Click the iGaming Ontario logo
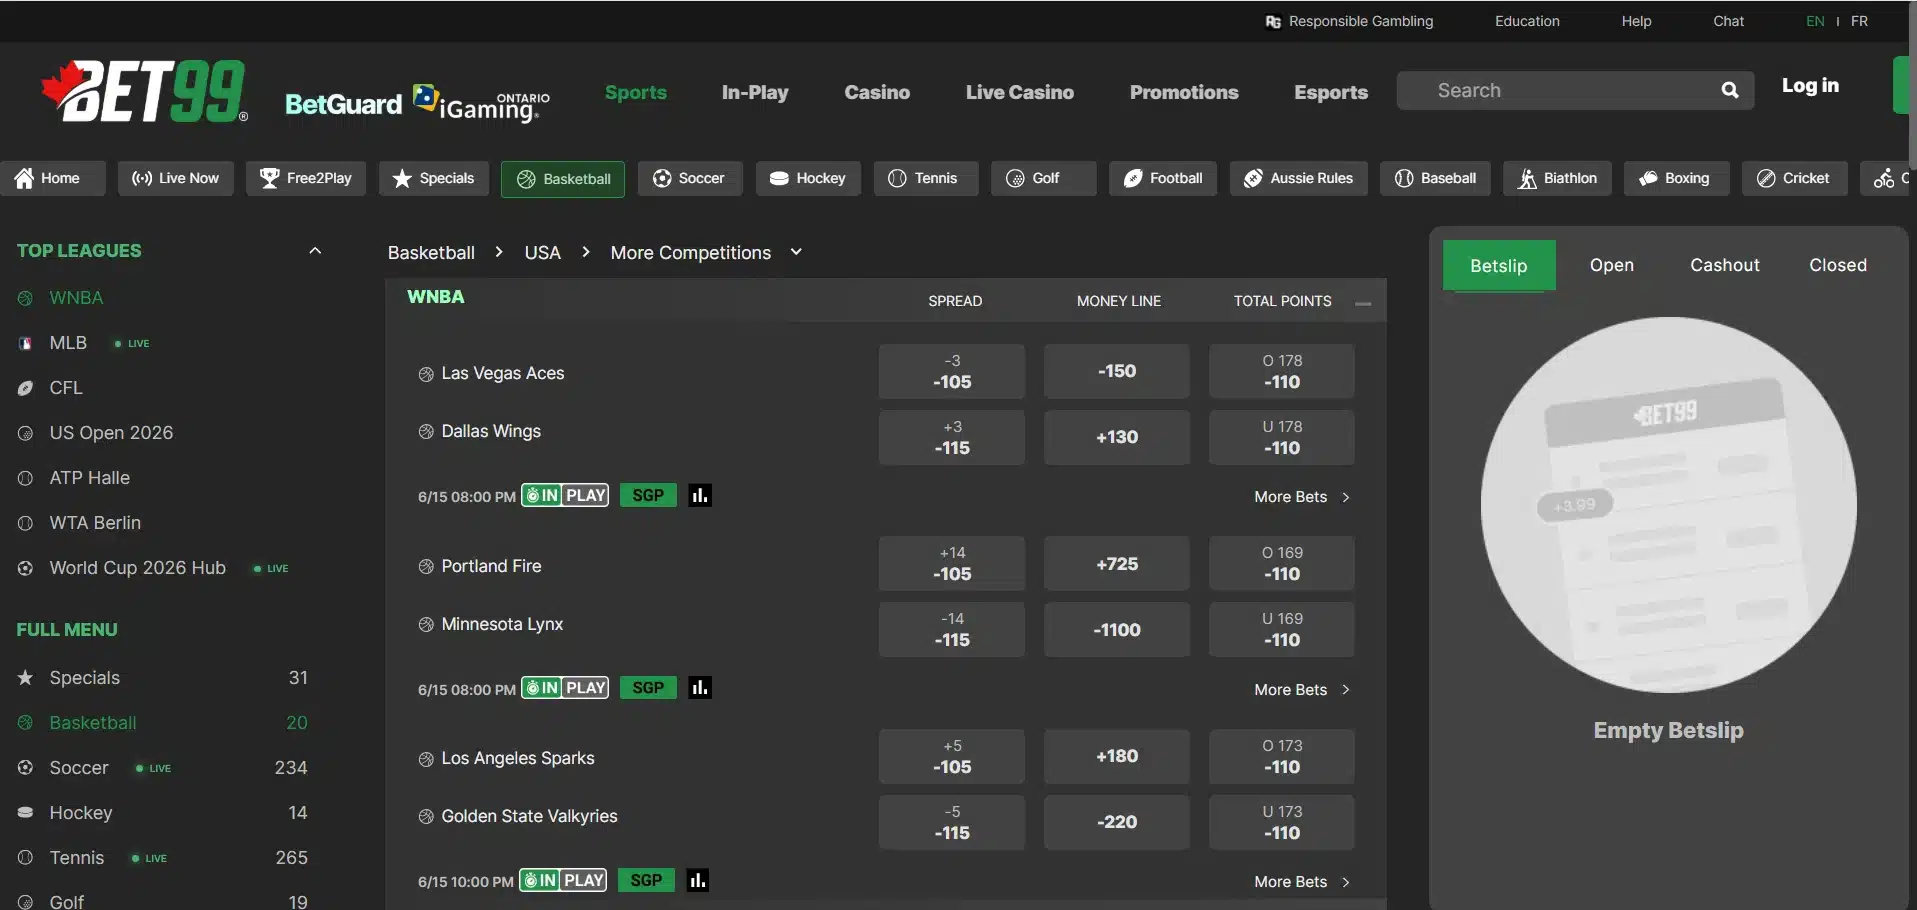The width and height of the screenshot is (1917, 910). 483,102
